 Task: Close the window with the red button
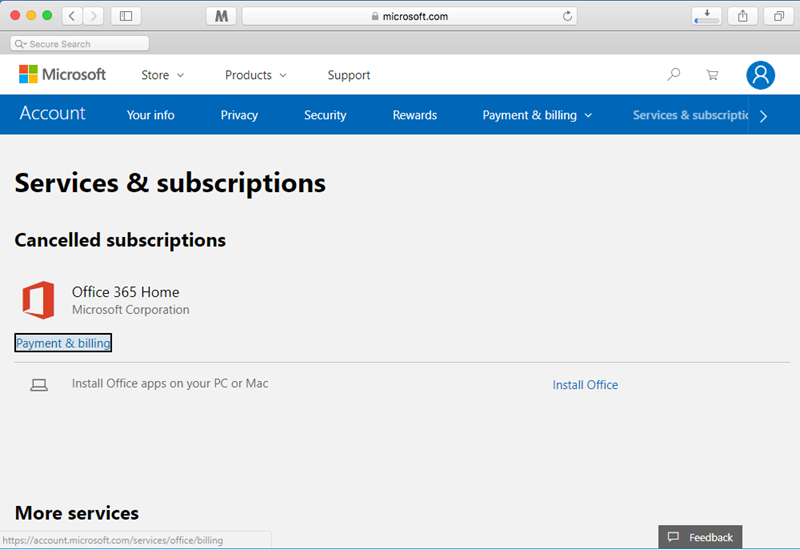tap(15, 15)
